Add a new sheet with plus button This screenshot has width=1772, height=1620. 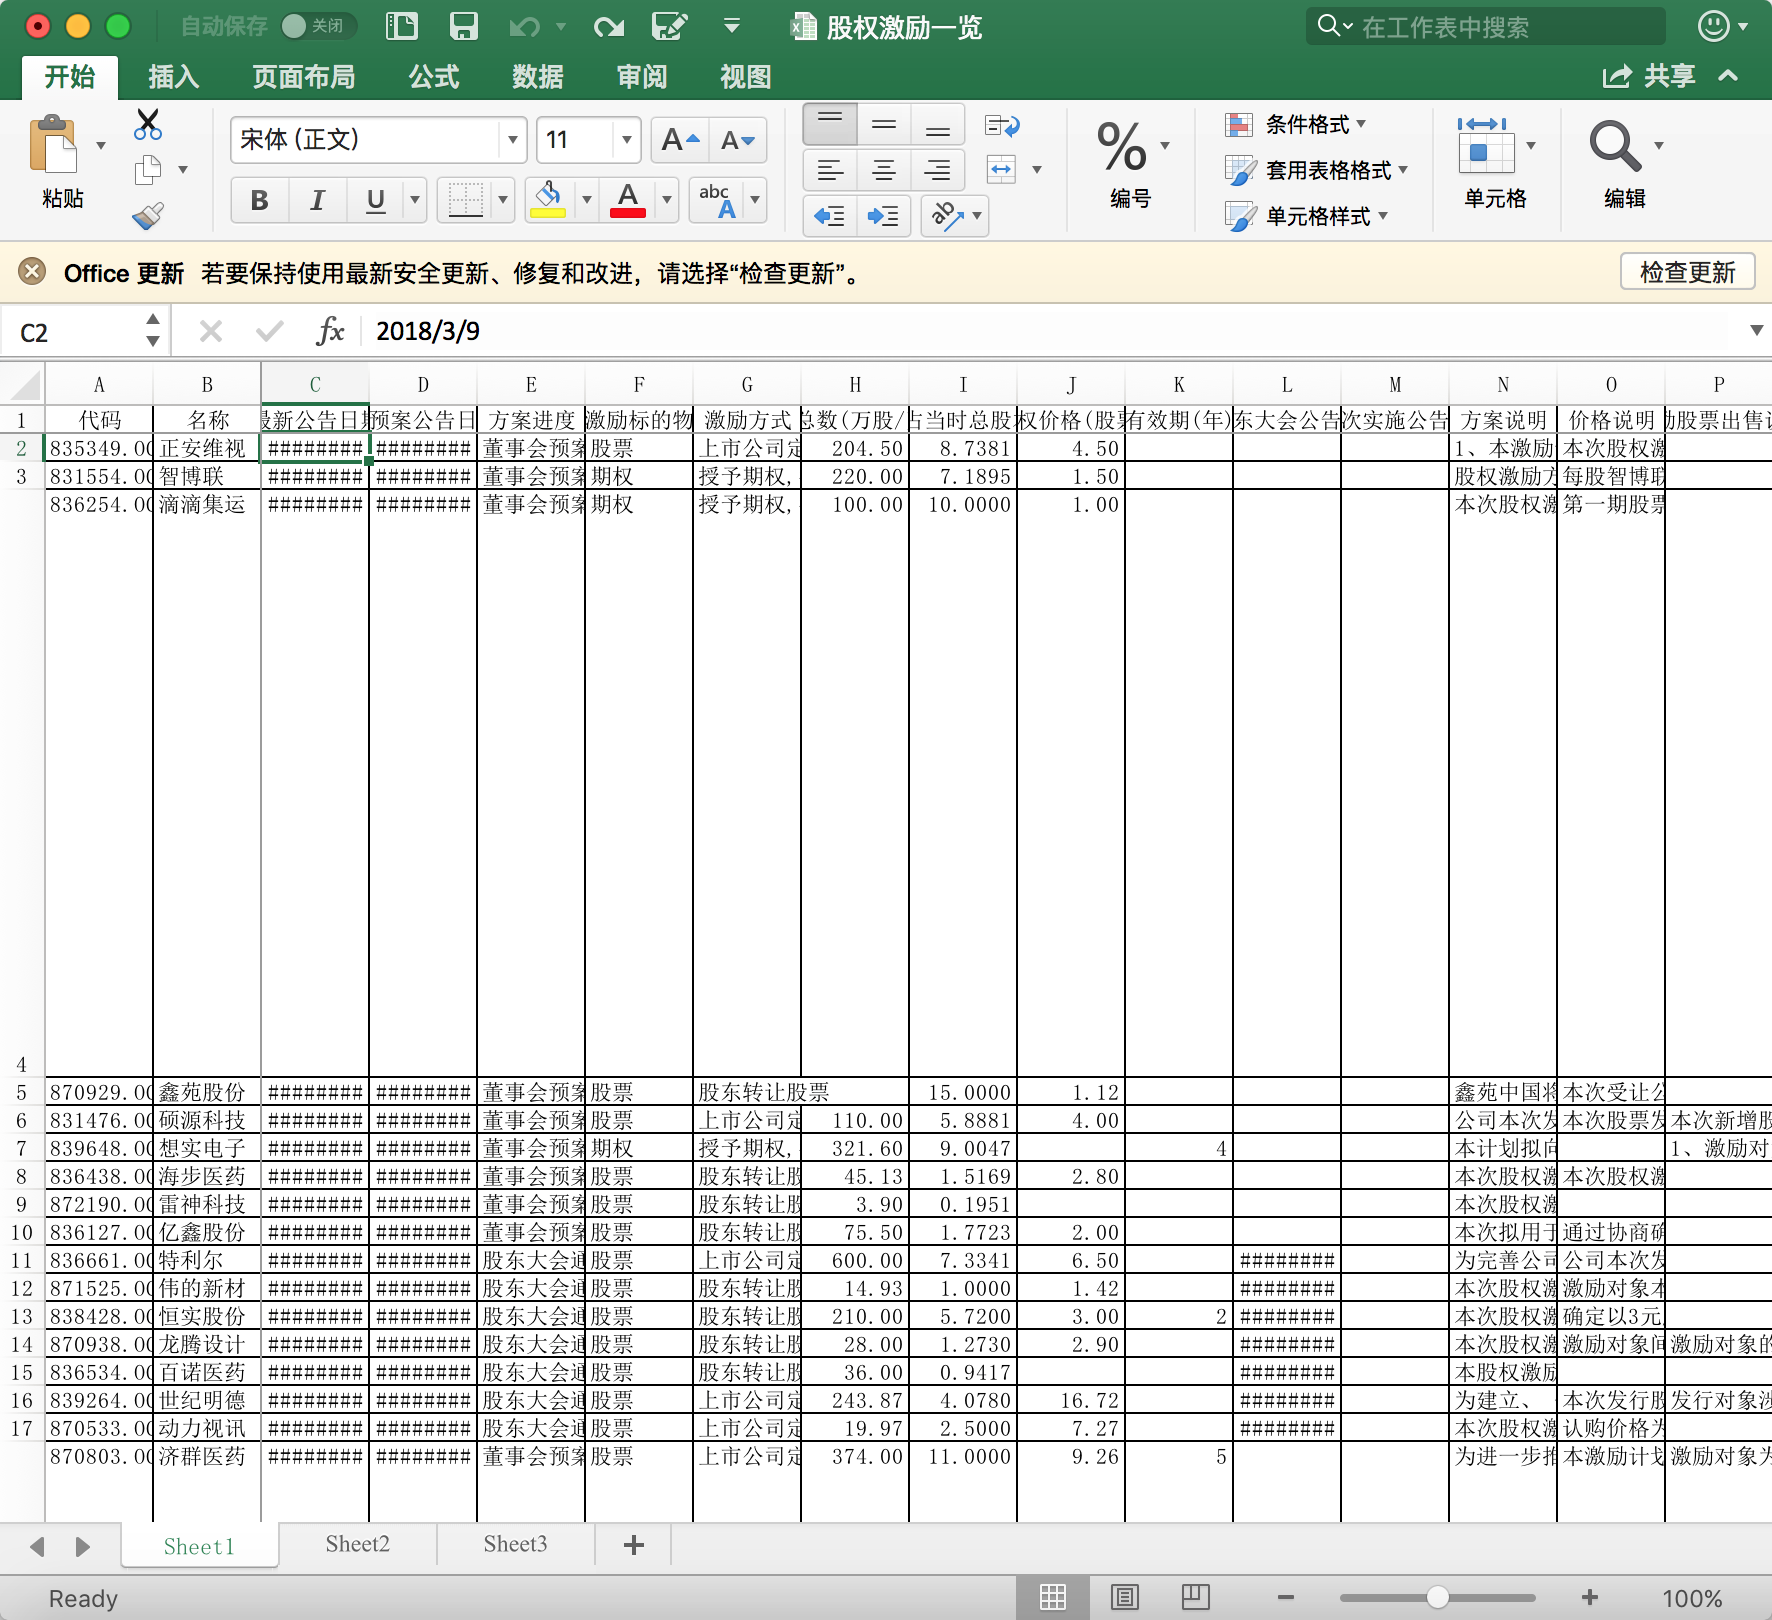tap(633, 1545)
